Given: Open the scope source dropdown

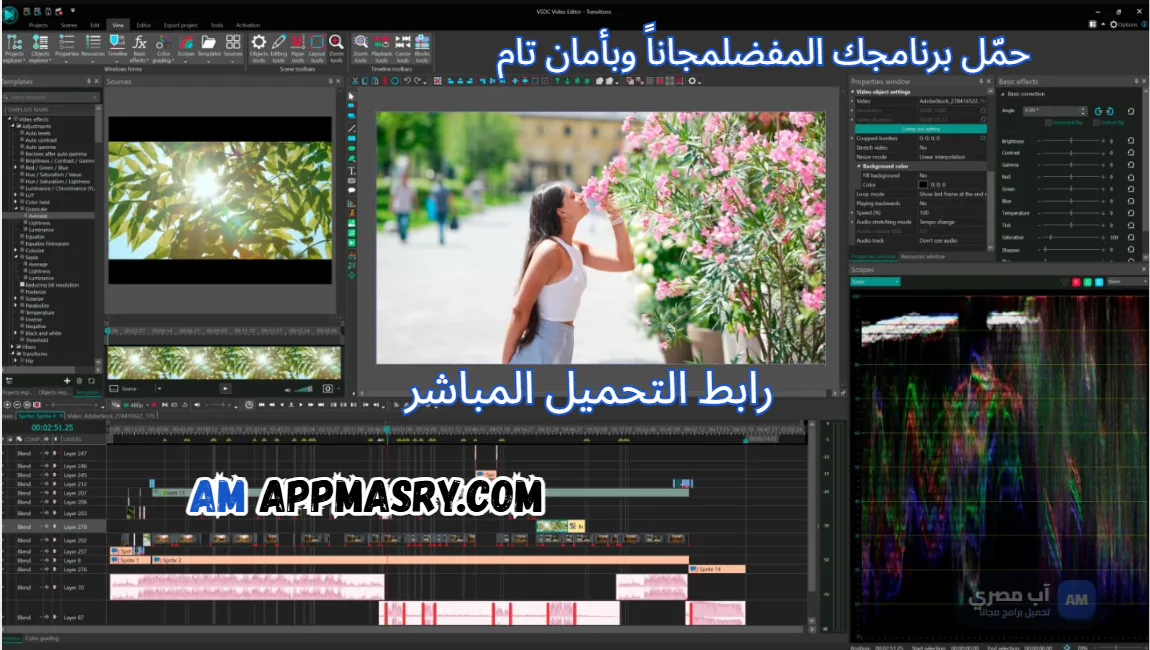Looking at the screenshot, I should point(875,282).
